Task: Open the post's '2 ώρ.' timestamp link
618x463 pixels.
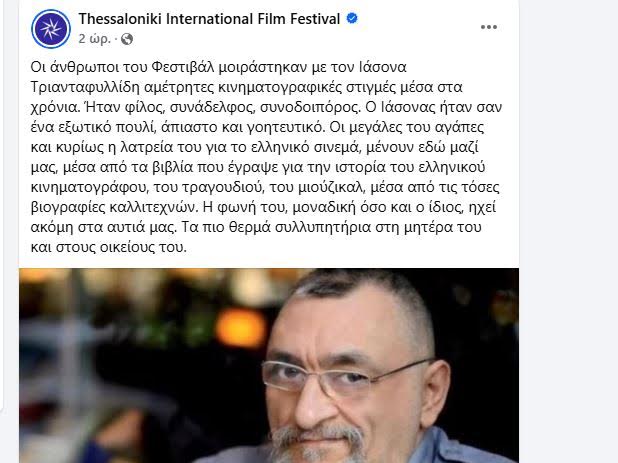Action: (95, 39)
